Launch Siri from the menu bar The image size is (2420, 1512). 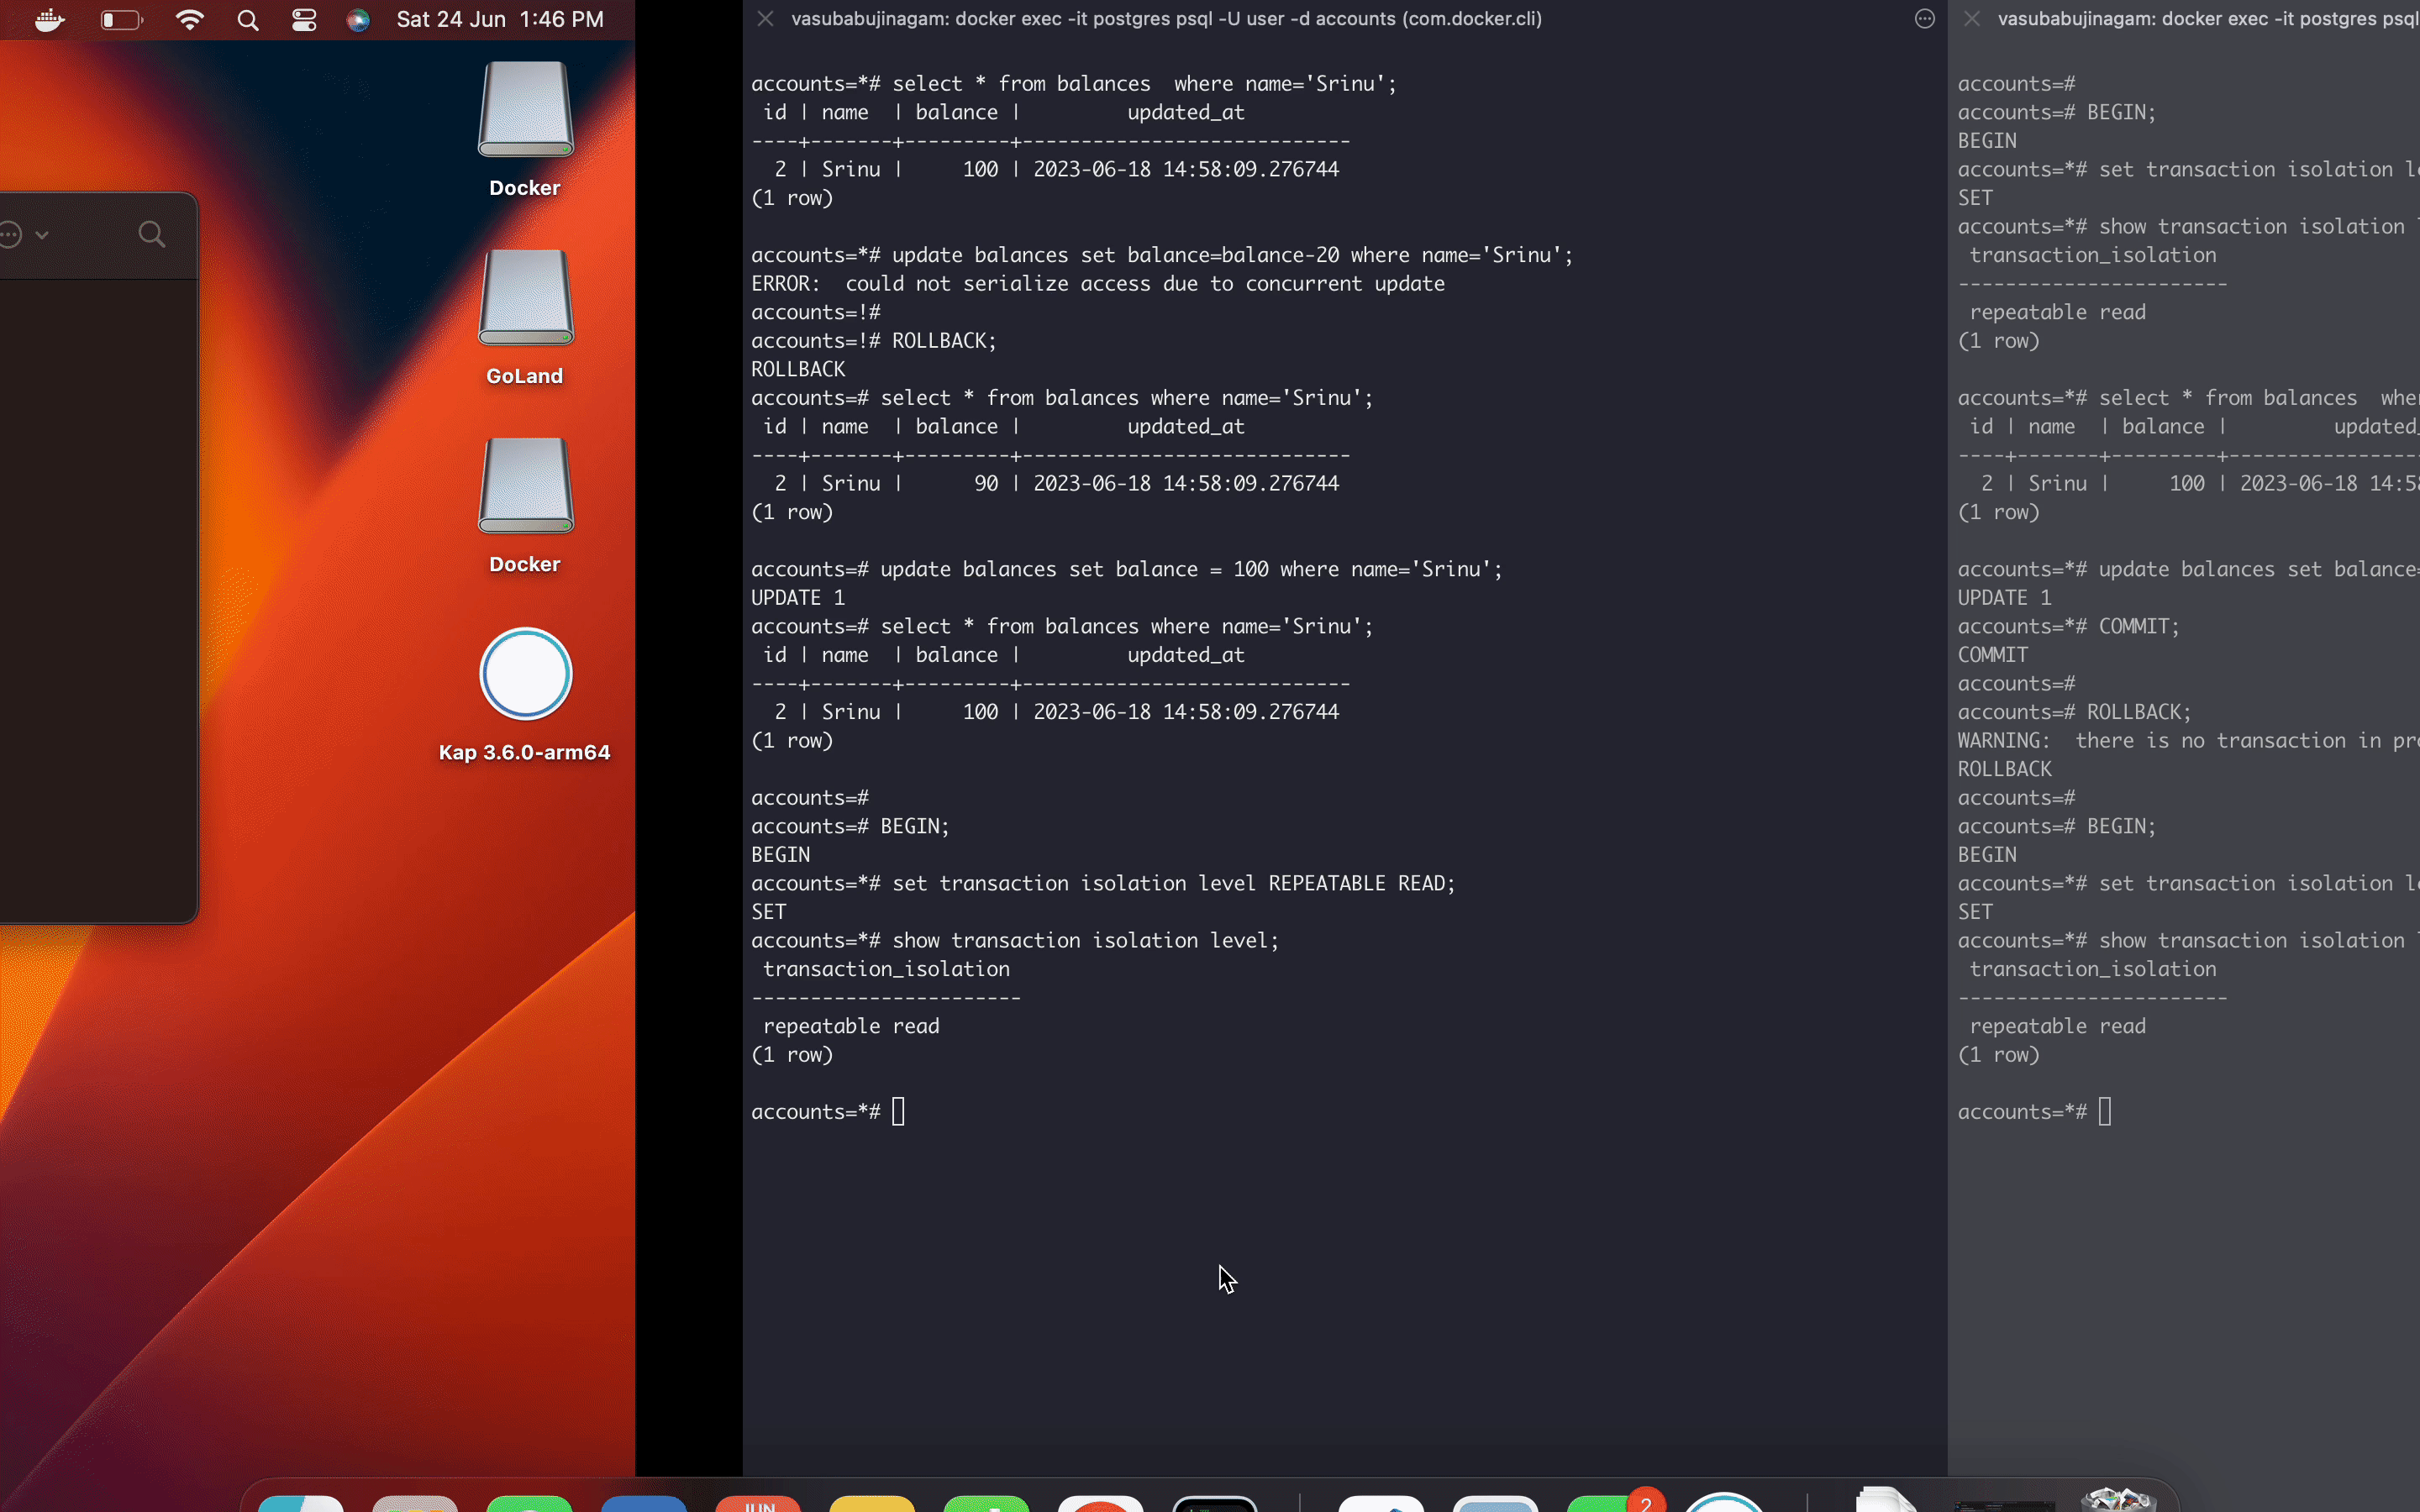click(x=358, y=19)
